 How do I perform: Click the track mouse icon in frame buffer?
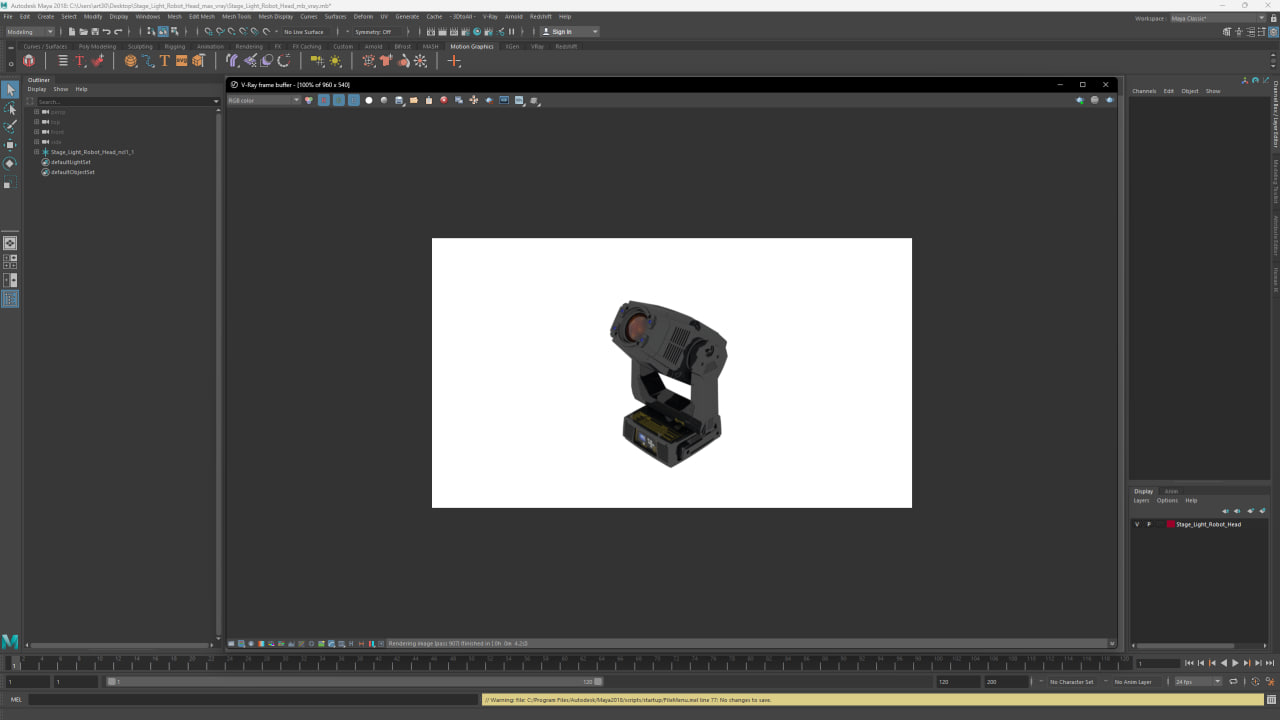click(x=474, y=100)
